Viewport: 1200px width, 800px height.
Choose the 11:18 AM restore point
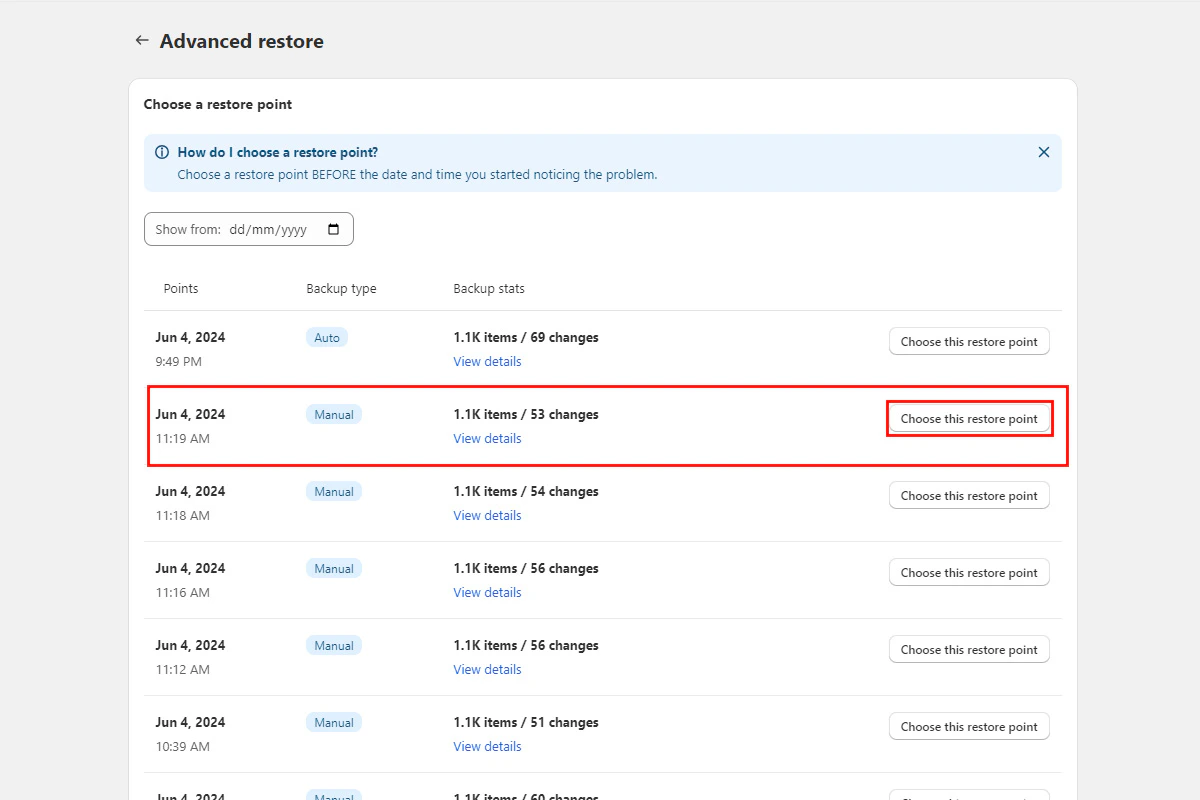tap(968, 495)
